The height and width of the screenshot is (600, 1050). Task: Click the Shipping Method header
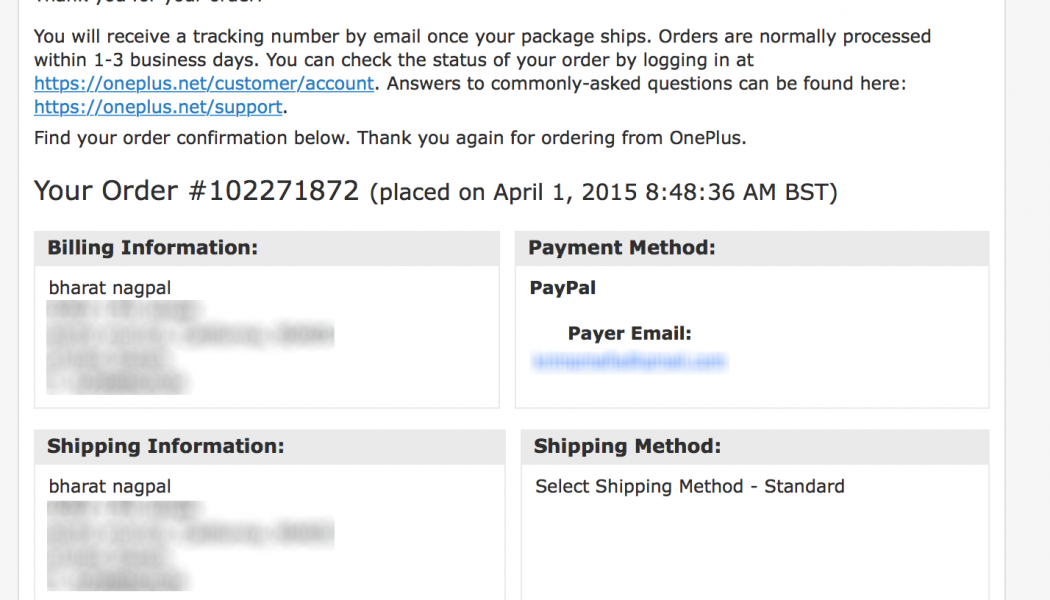[627, 447]
